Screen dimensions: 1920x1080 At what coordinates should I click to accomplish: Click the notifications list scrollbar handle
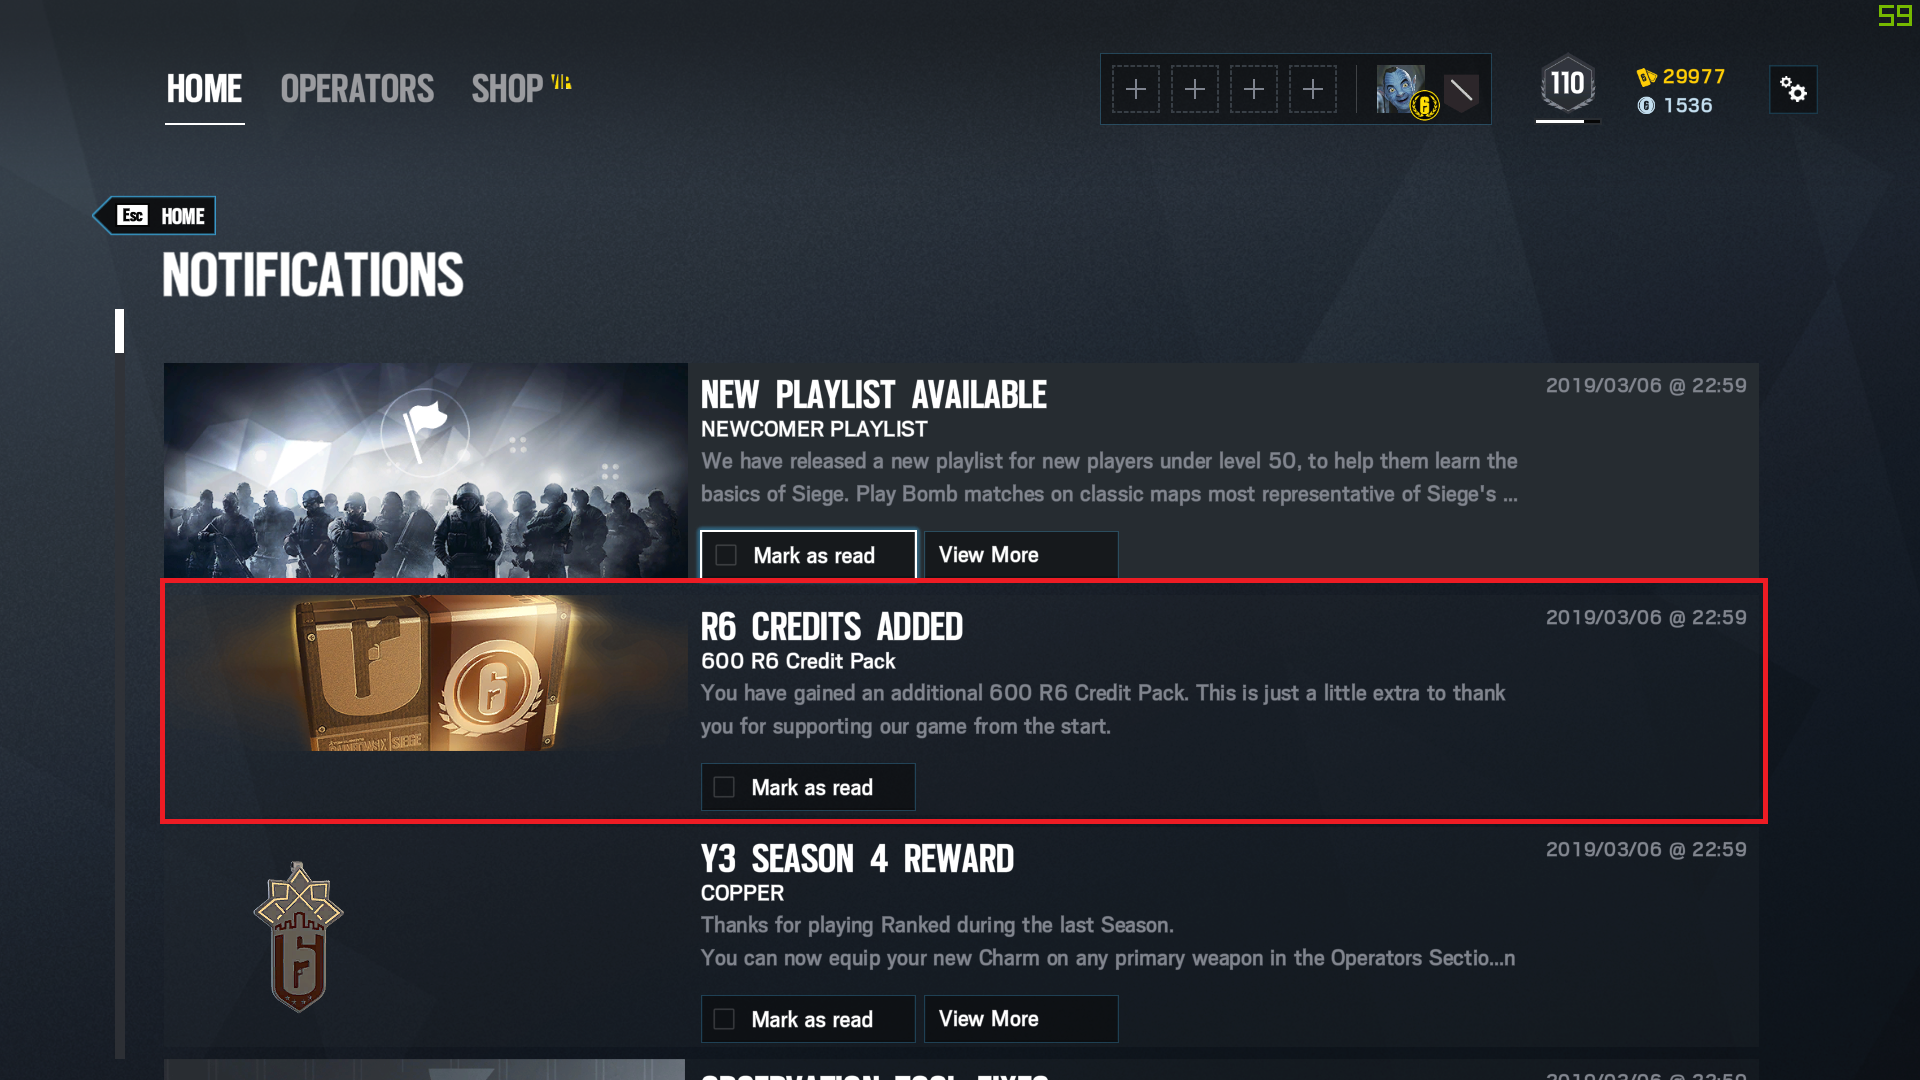tap(120, 331)
